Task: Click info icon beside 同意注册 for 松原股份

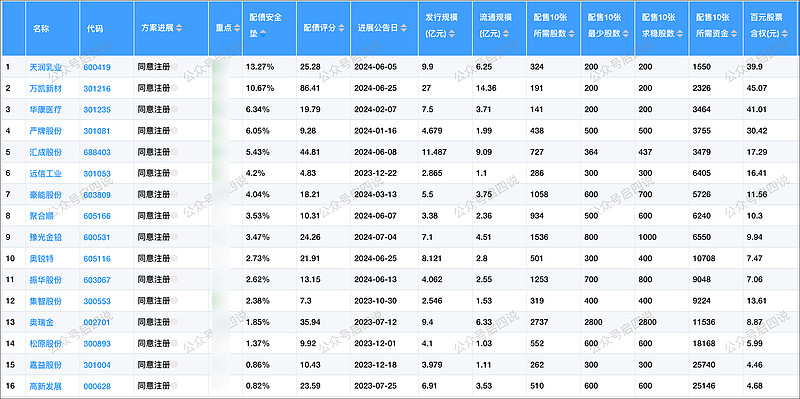Action: pyautogui.click(x=174, y=344)
